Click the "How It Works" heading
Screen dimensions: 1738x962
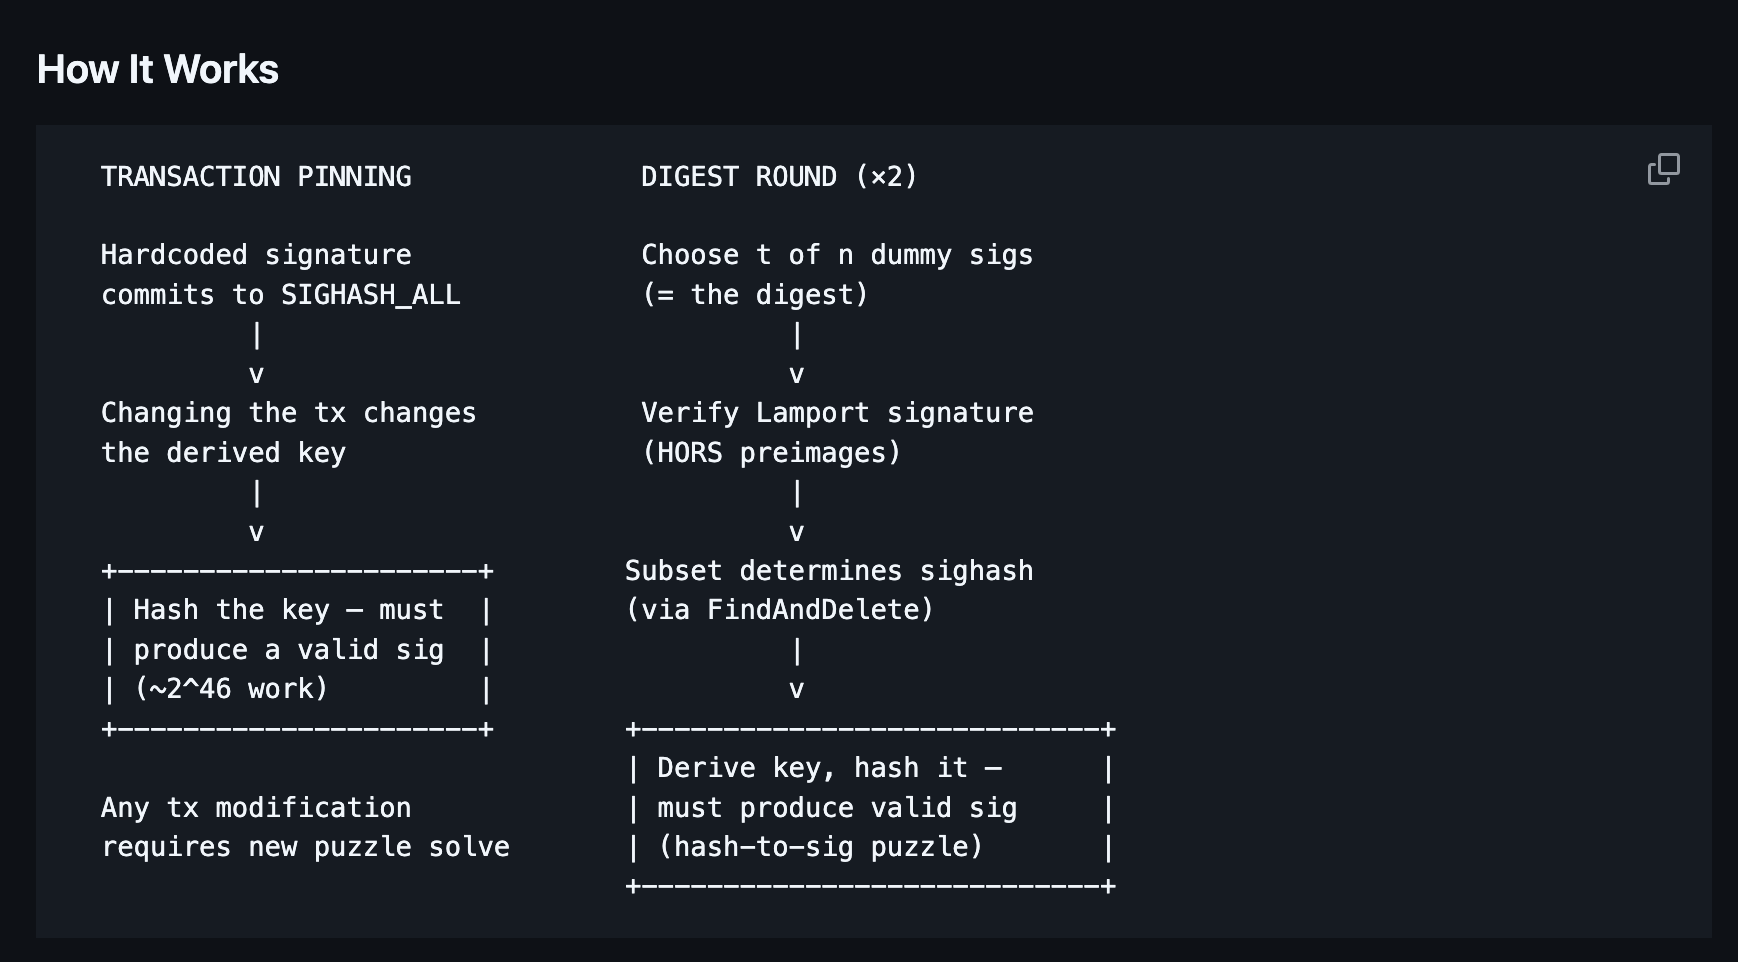pos(157,69)
